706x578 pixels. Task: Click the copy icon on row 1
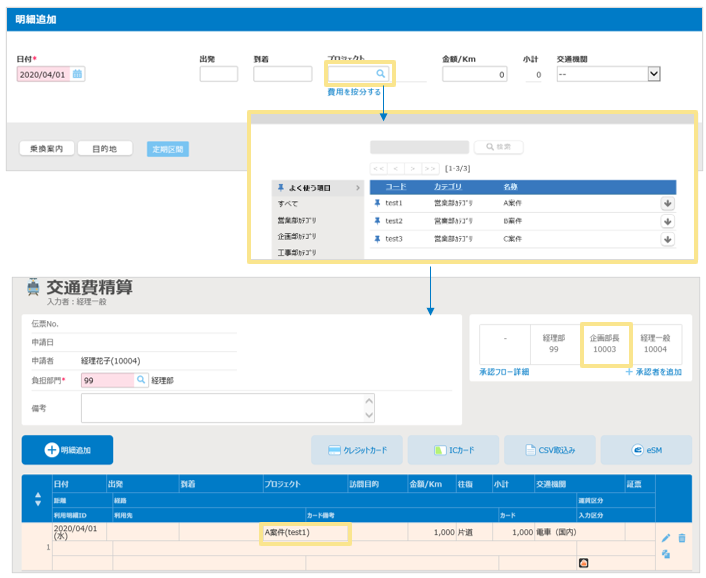(x=666, y=554)
